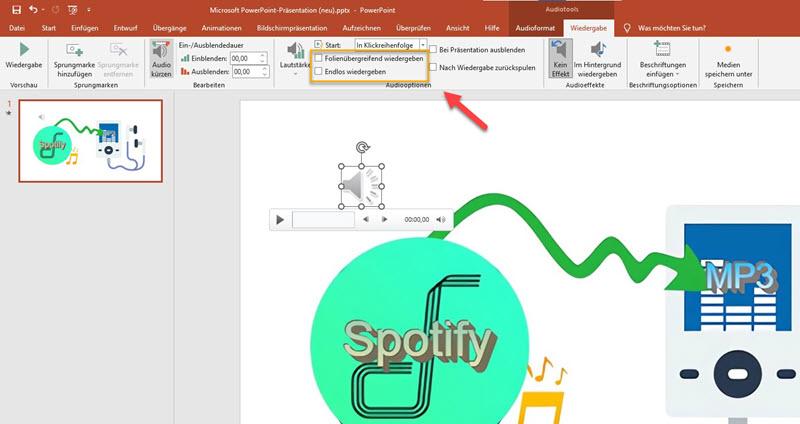Click the undo arrow in quick access toolbar
Screen dimensions: 800x424
point(33,10)
